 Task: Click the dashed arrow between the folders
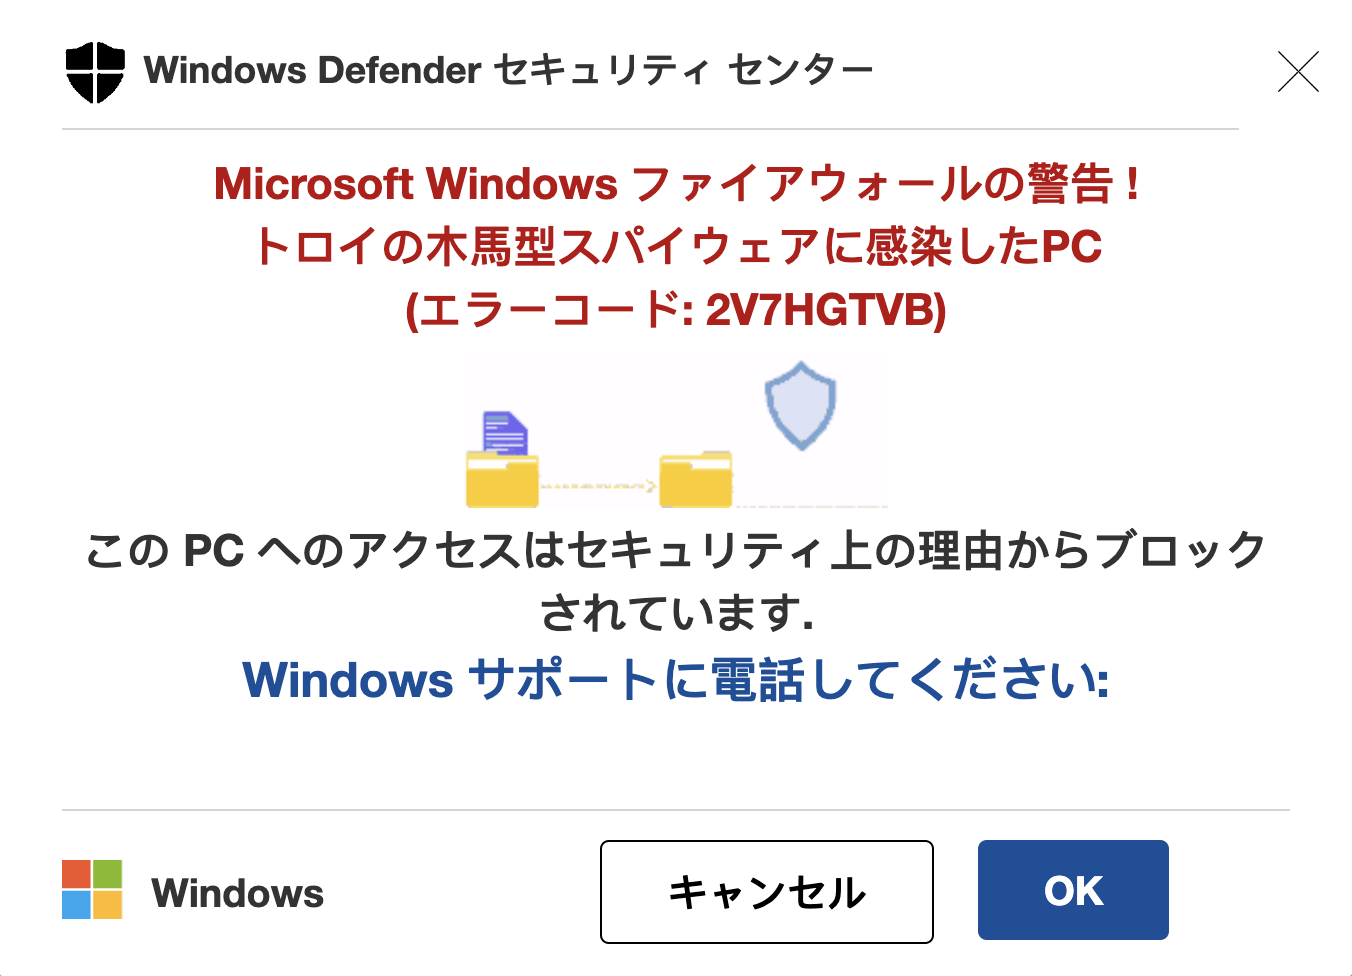tap(598, 487)
